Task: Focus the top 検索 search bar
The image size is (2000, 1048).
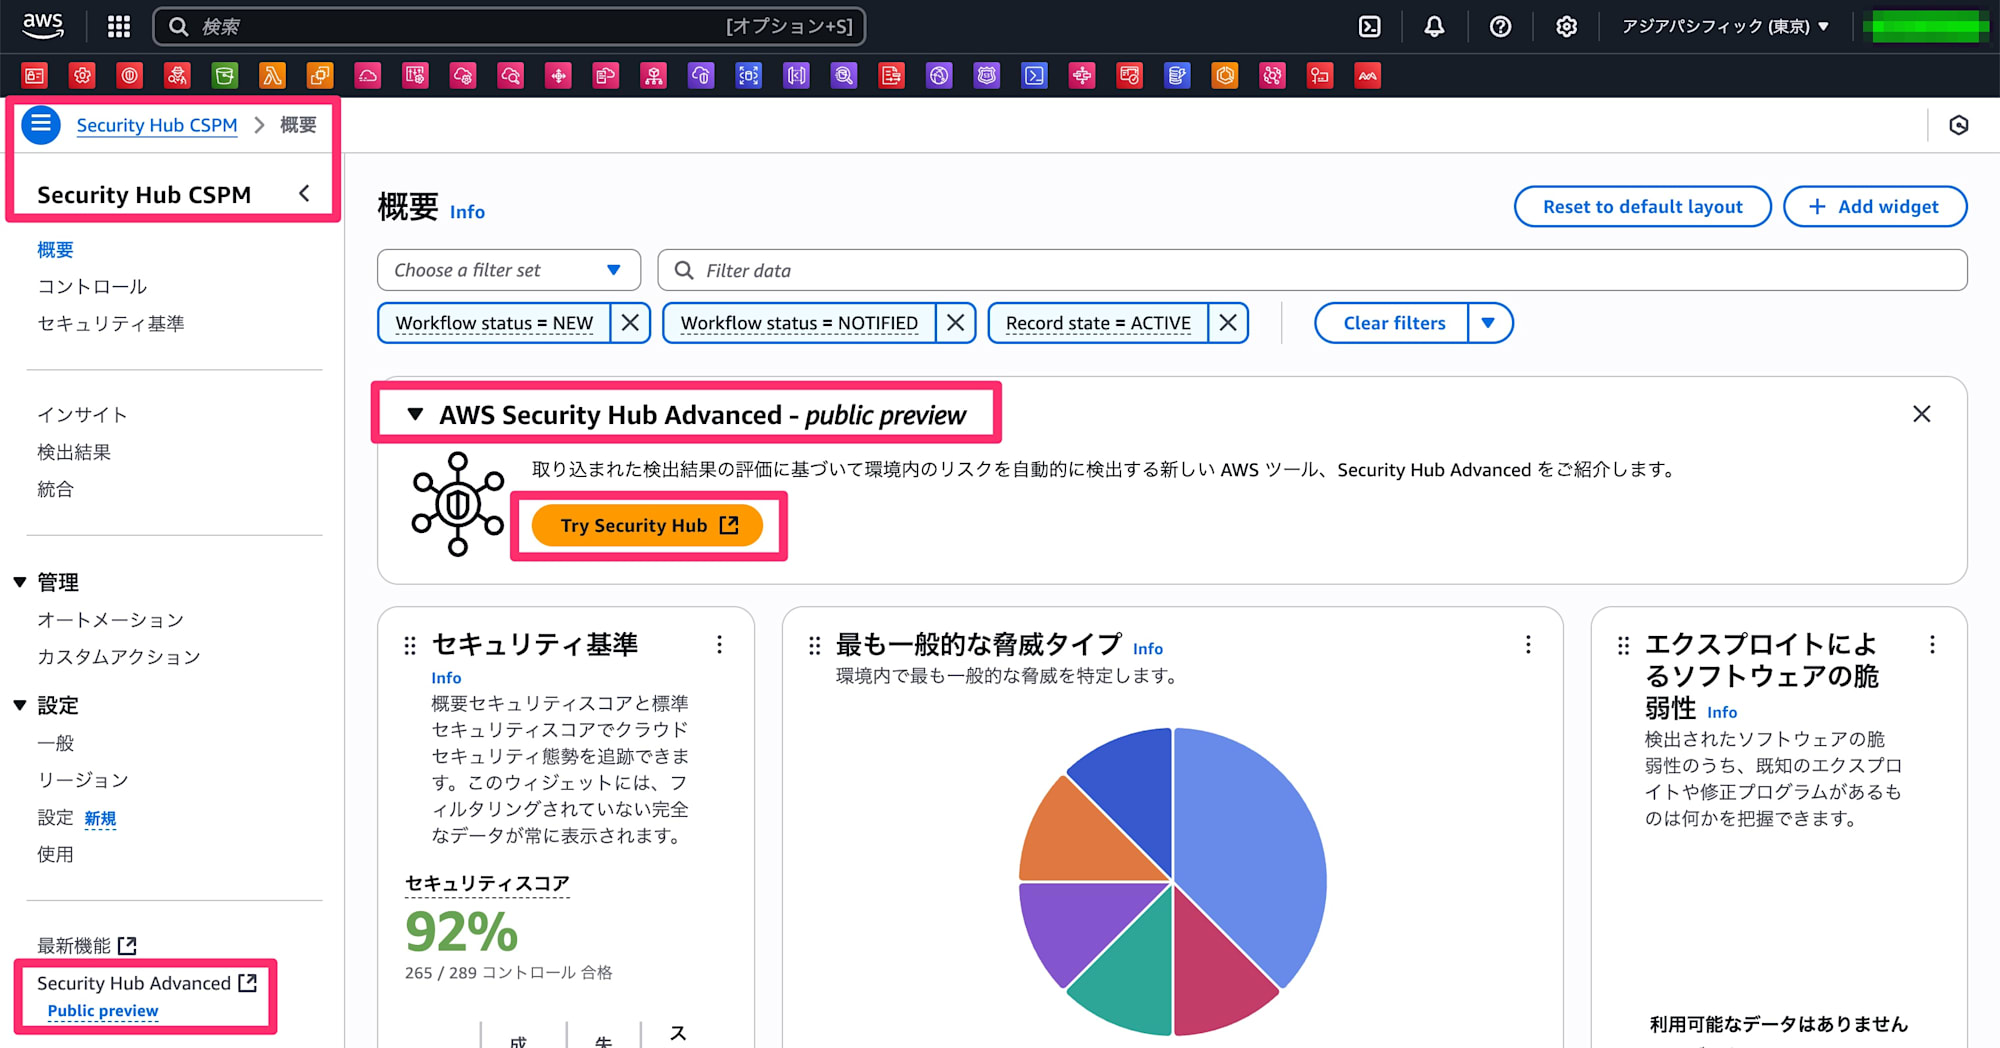Action: point(509,26)
